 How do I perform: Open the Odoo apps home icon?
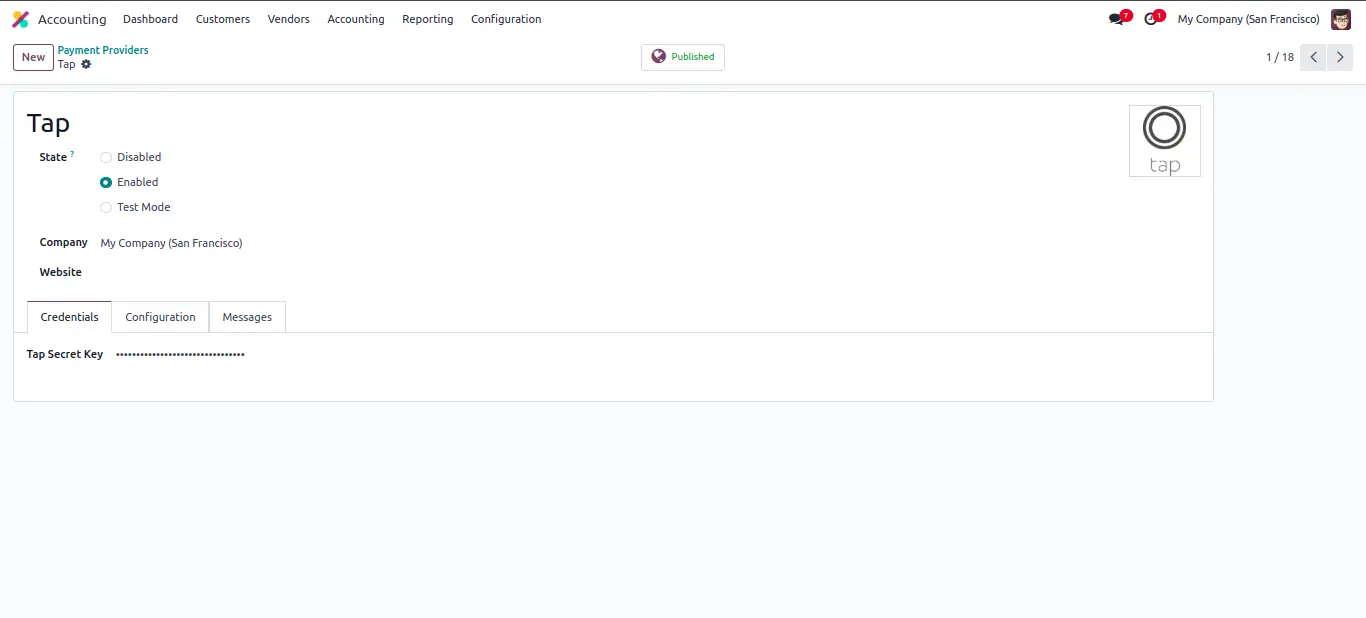tap(20, 19)
